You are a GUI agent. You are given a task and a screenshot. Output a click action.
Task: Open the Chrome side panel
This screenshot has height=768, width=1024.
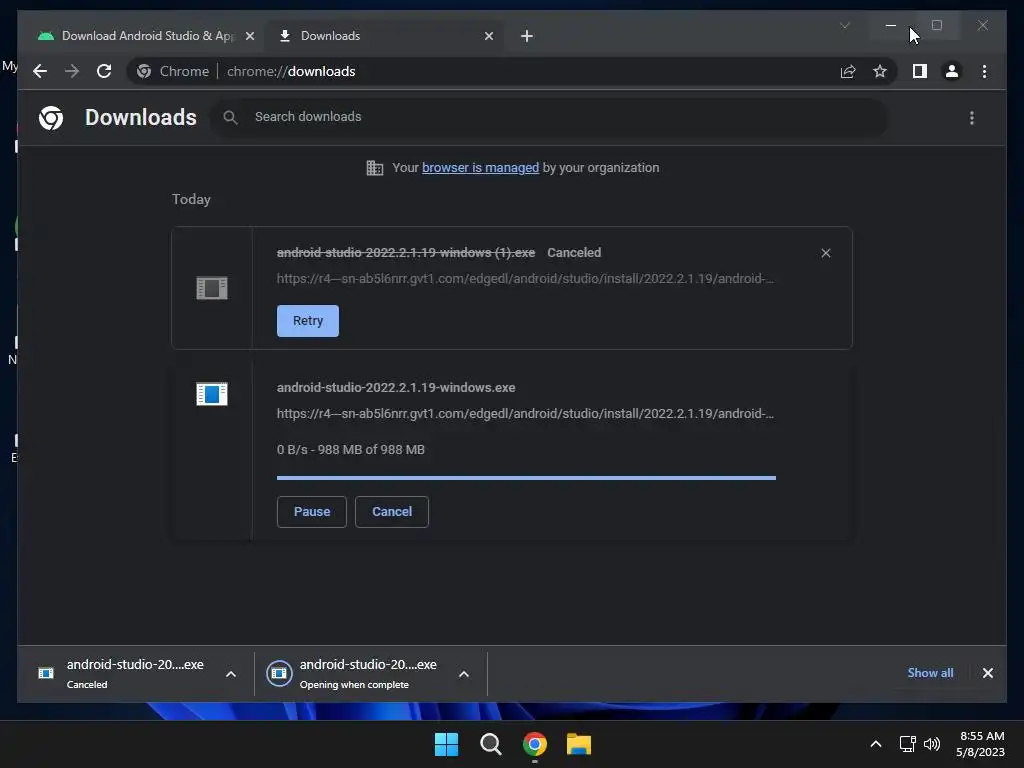click(x=920, y=71)
